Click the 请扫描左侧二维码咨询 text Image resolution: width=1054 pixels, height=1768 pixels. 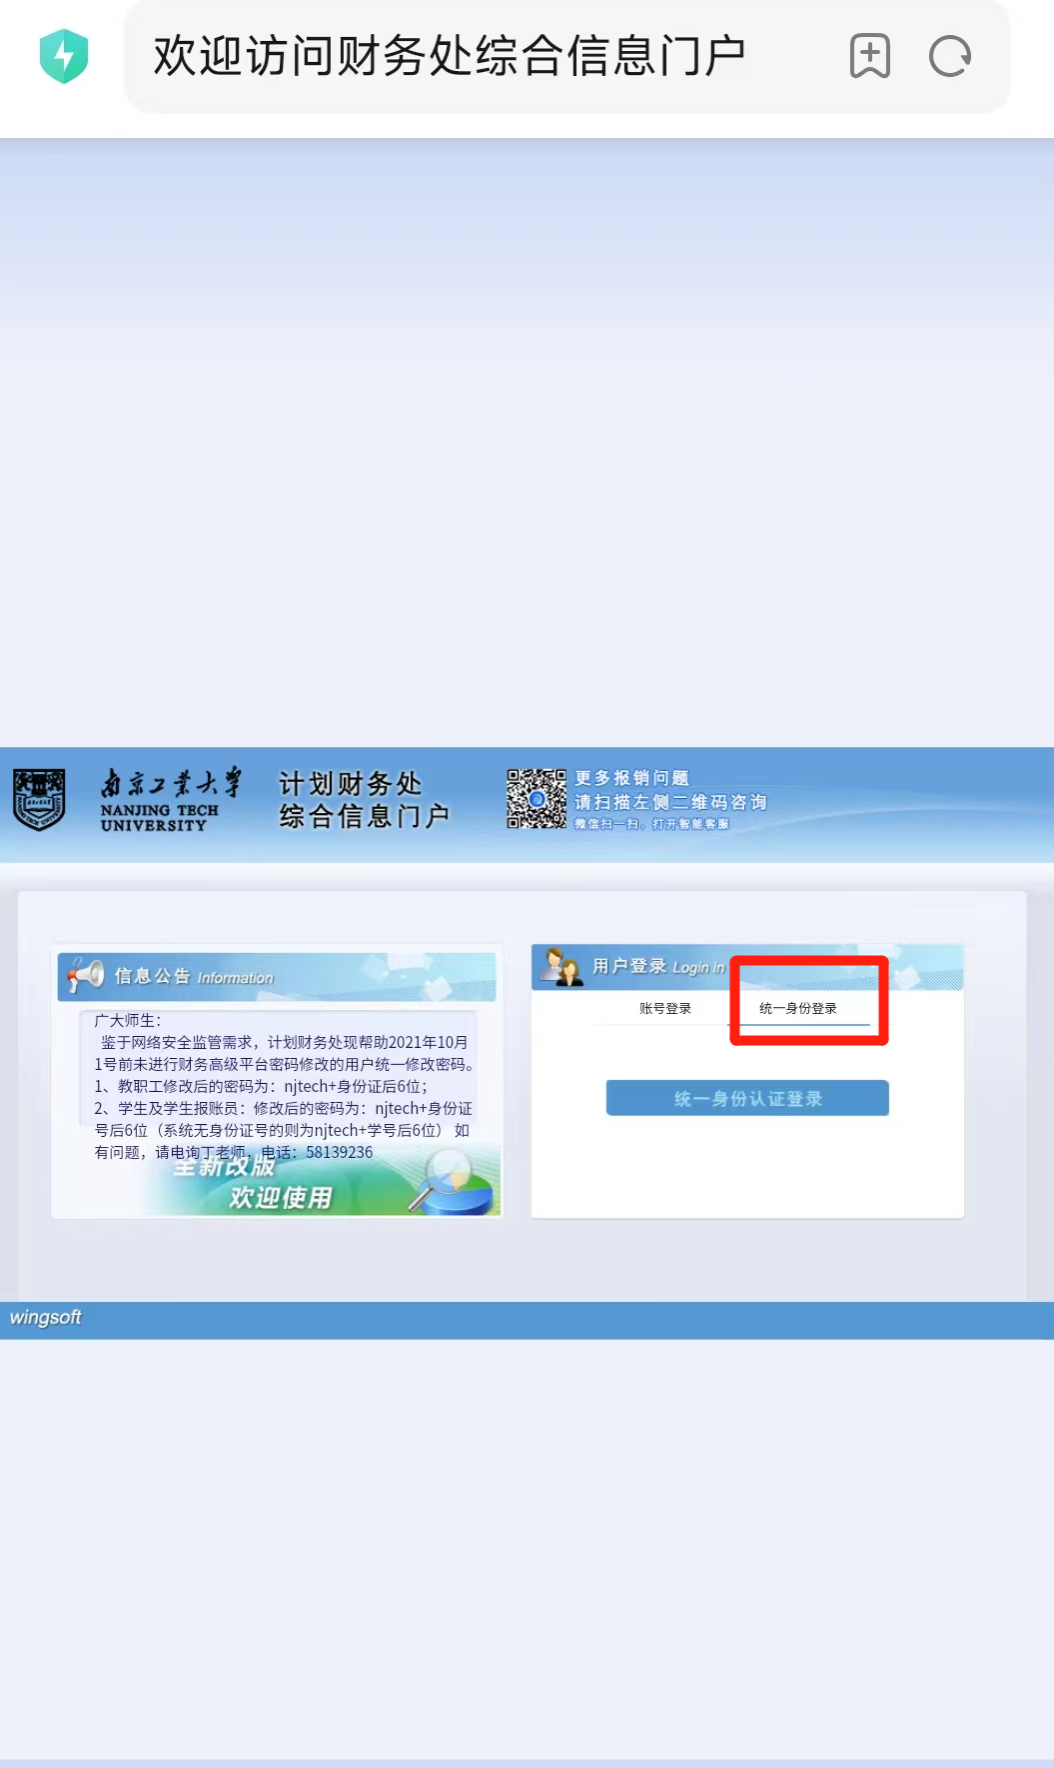point(671,802)
